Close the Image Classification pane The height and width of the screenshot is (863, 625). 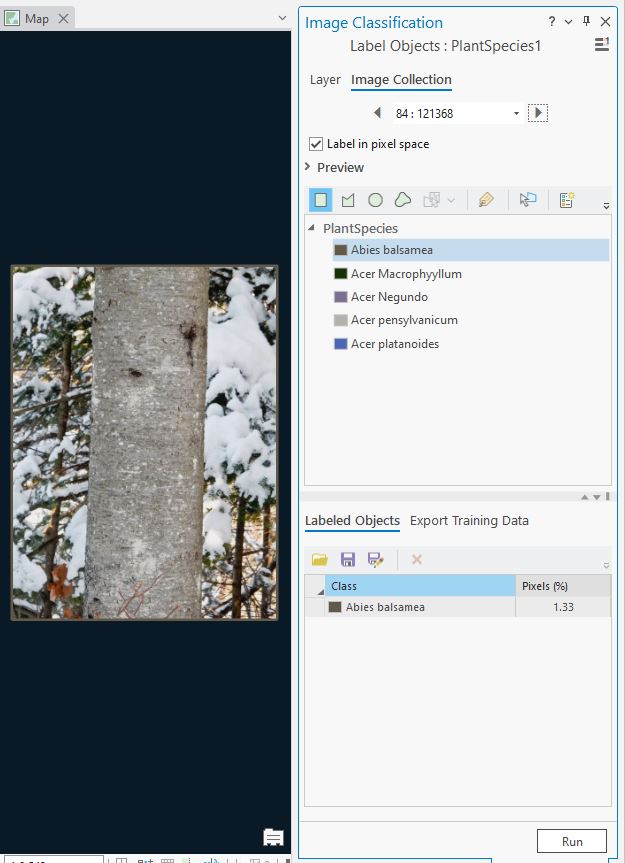coord(605,21)
